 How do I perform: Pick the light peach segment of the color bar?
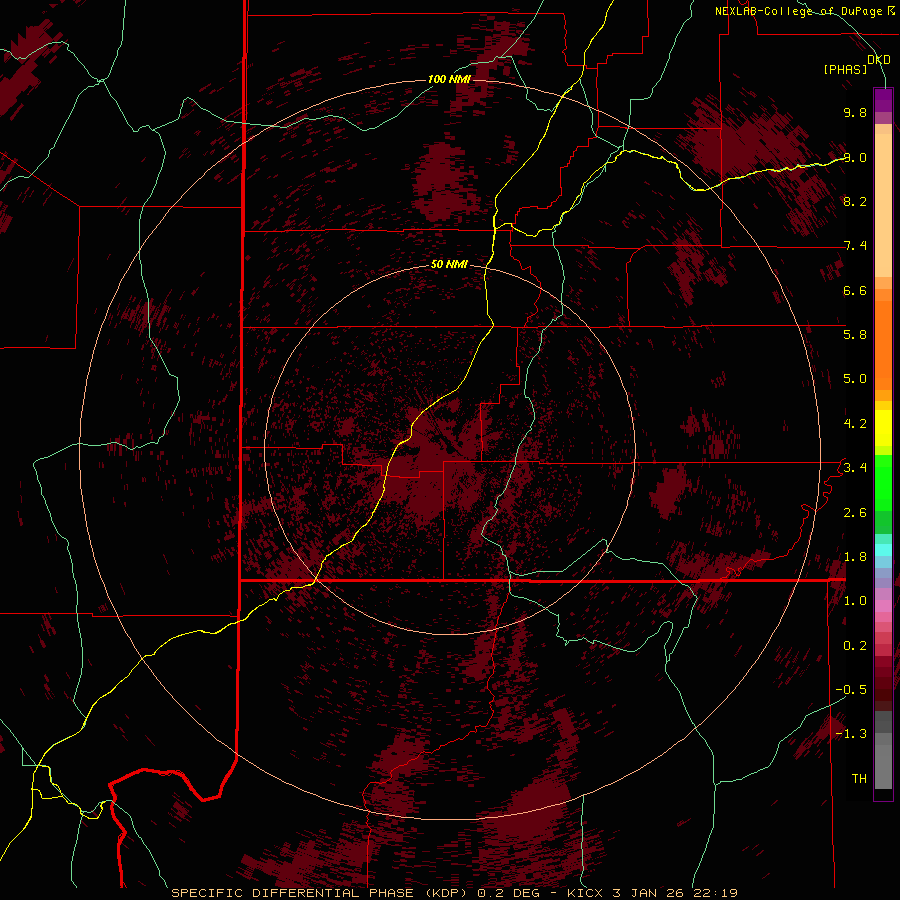click(x=883, y=205)
